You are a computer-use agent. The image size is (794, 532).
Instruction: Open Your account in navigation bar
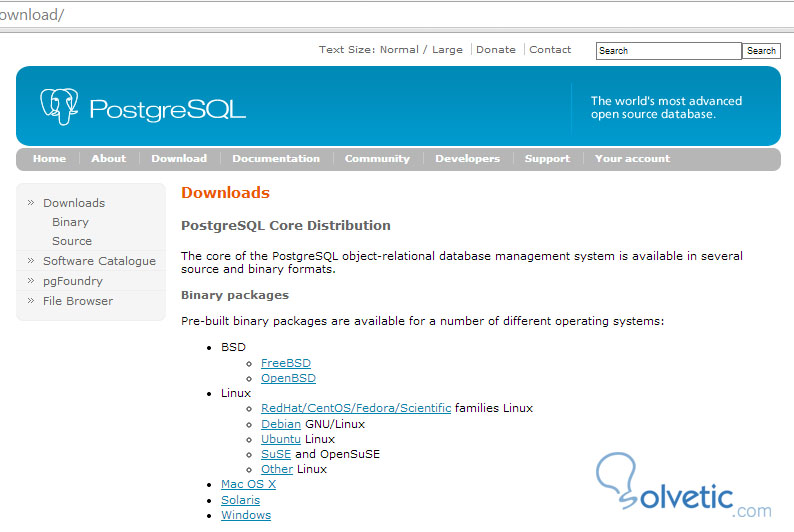click(x=632, y=158)
